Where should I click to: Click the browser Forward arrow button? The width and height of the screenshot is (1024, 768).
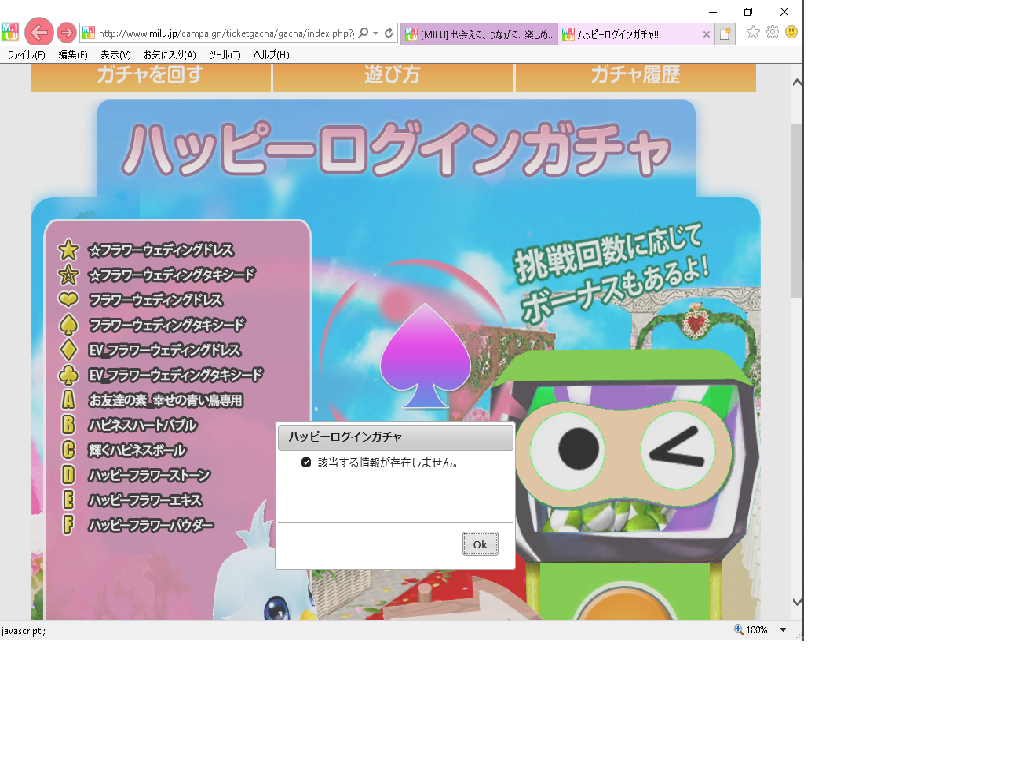click(x=66, y=32)
